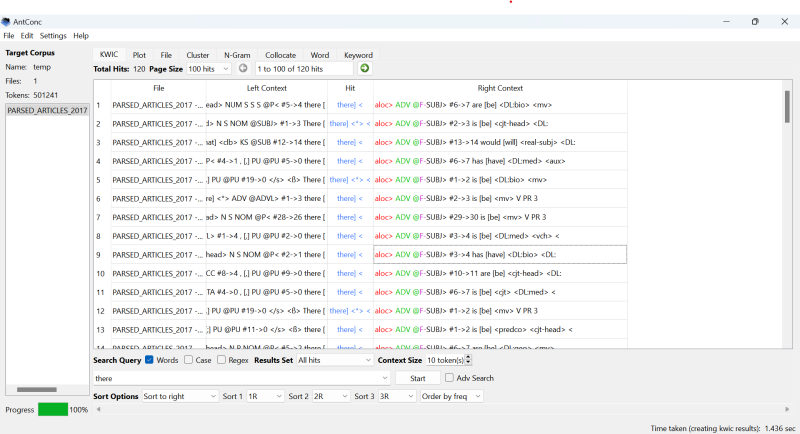Switch to the Word tab
This screenshot has width=800, height=434.
320,55
